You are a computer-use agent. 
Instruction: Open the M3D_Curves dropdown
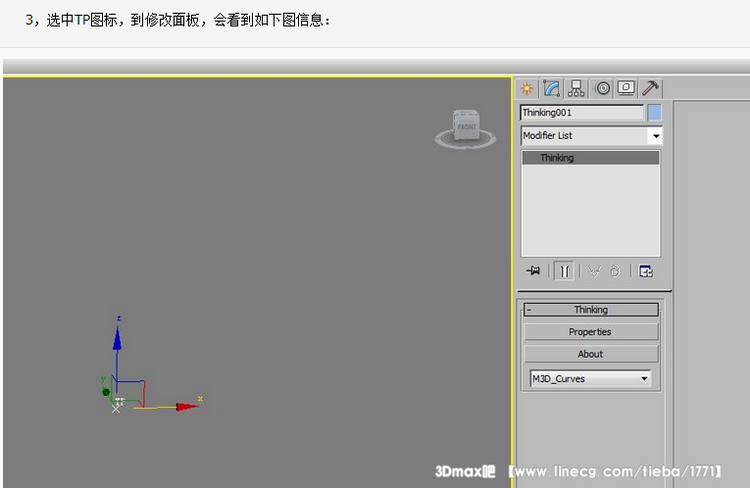coord(591,378)
